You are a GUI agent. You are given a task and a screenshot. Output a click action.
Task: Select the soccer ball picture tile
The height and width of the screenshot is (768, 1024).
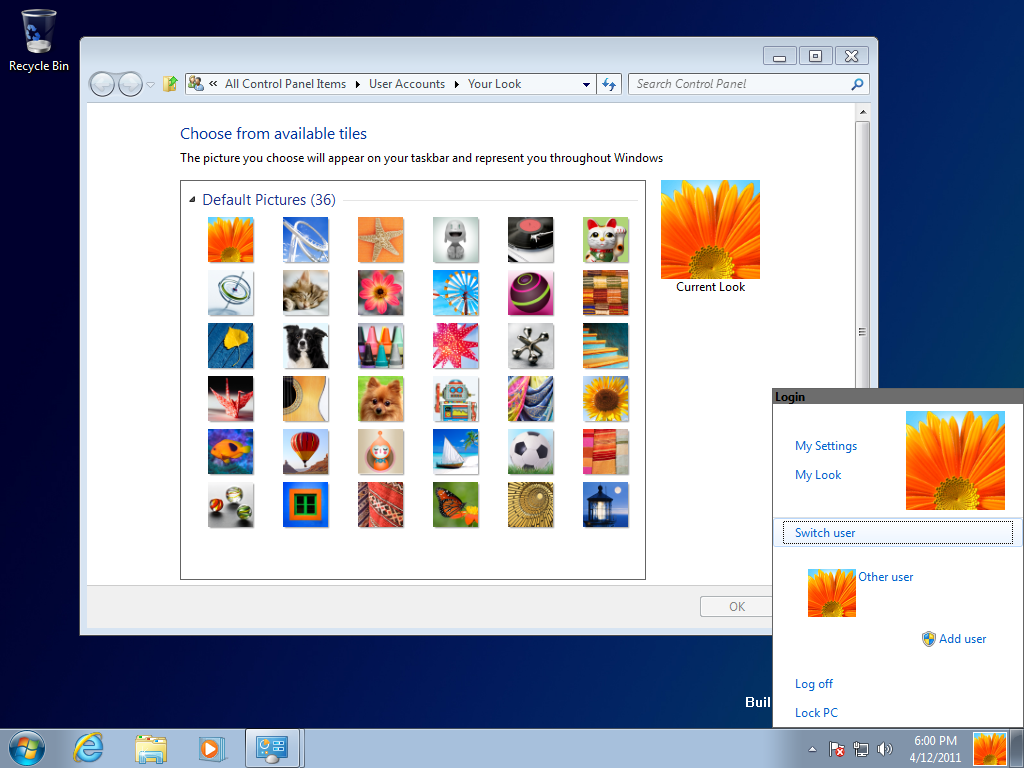530,451
